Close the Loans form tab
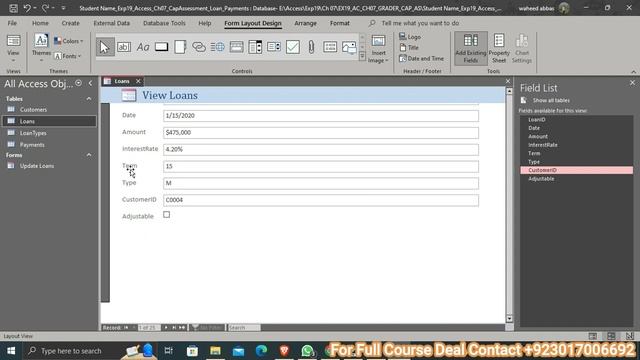This screenshot has height=360, width=640. point(138,81)
